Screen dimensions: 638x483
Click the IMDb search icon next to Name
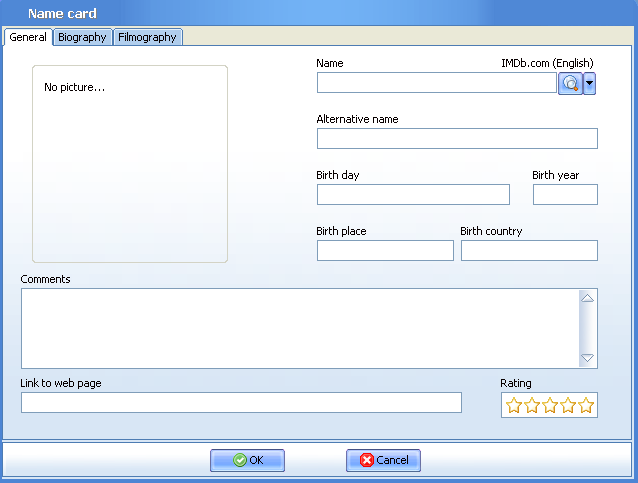570,83
